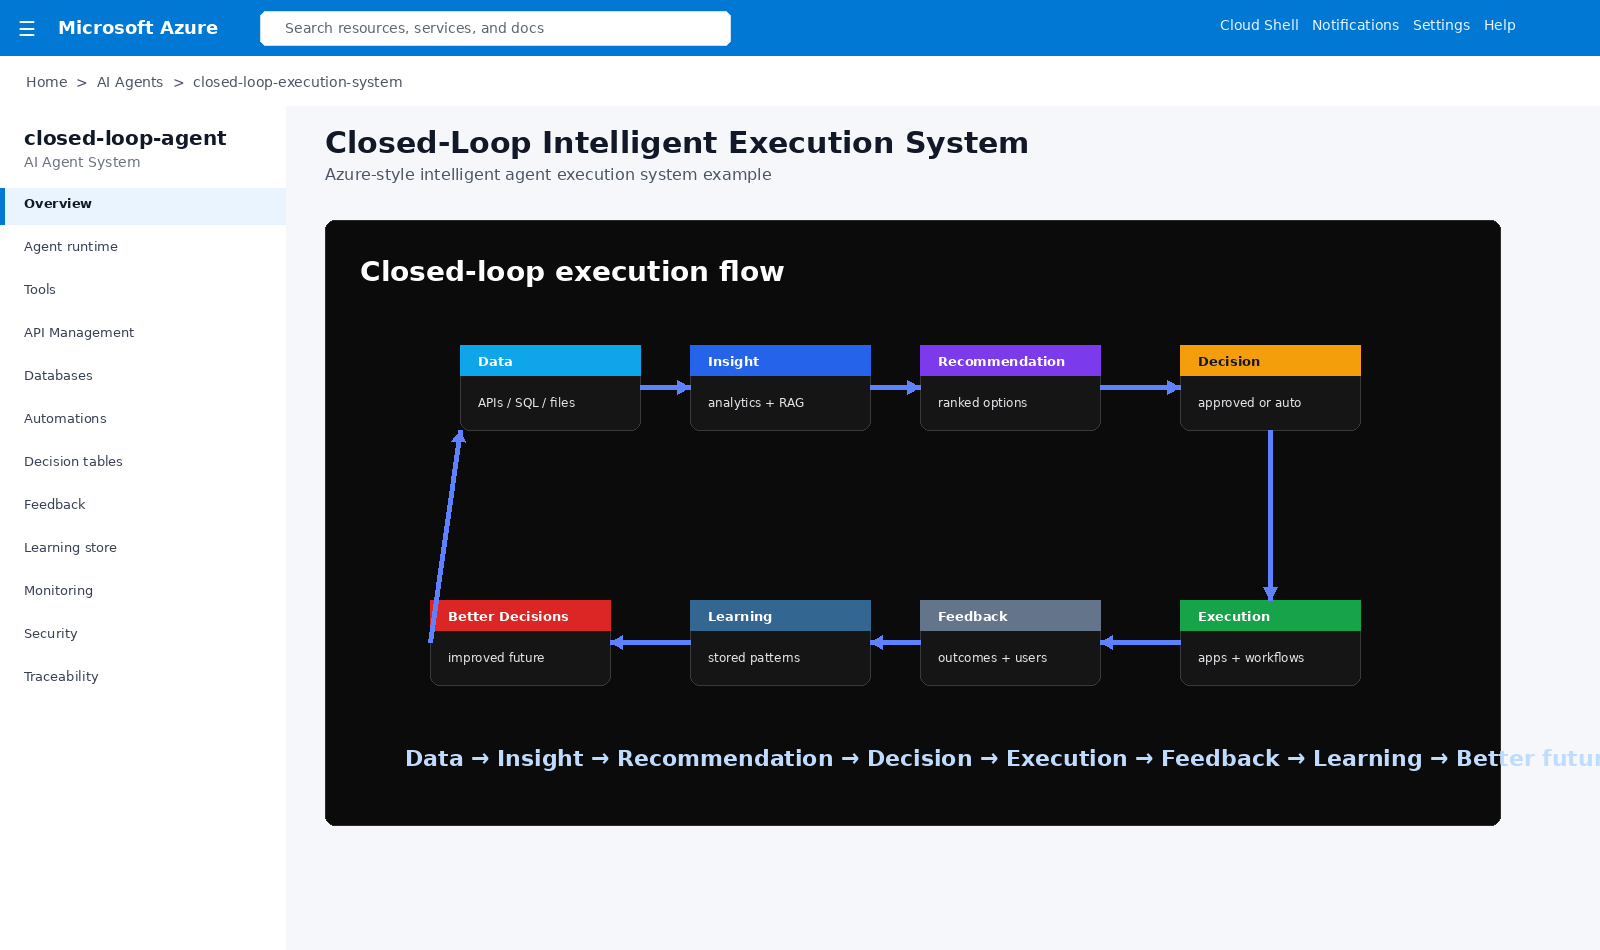Click 'AI Agent System' subtitle

click(x=82, y=162)
